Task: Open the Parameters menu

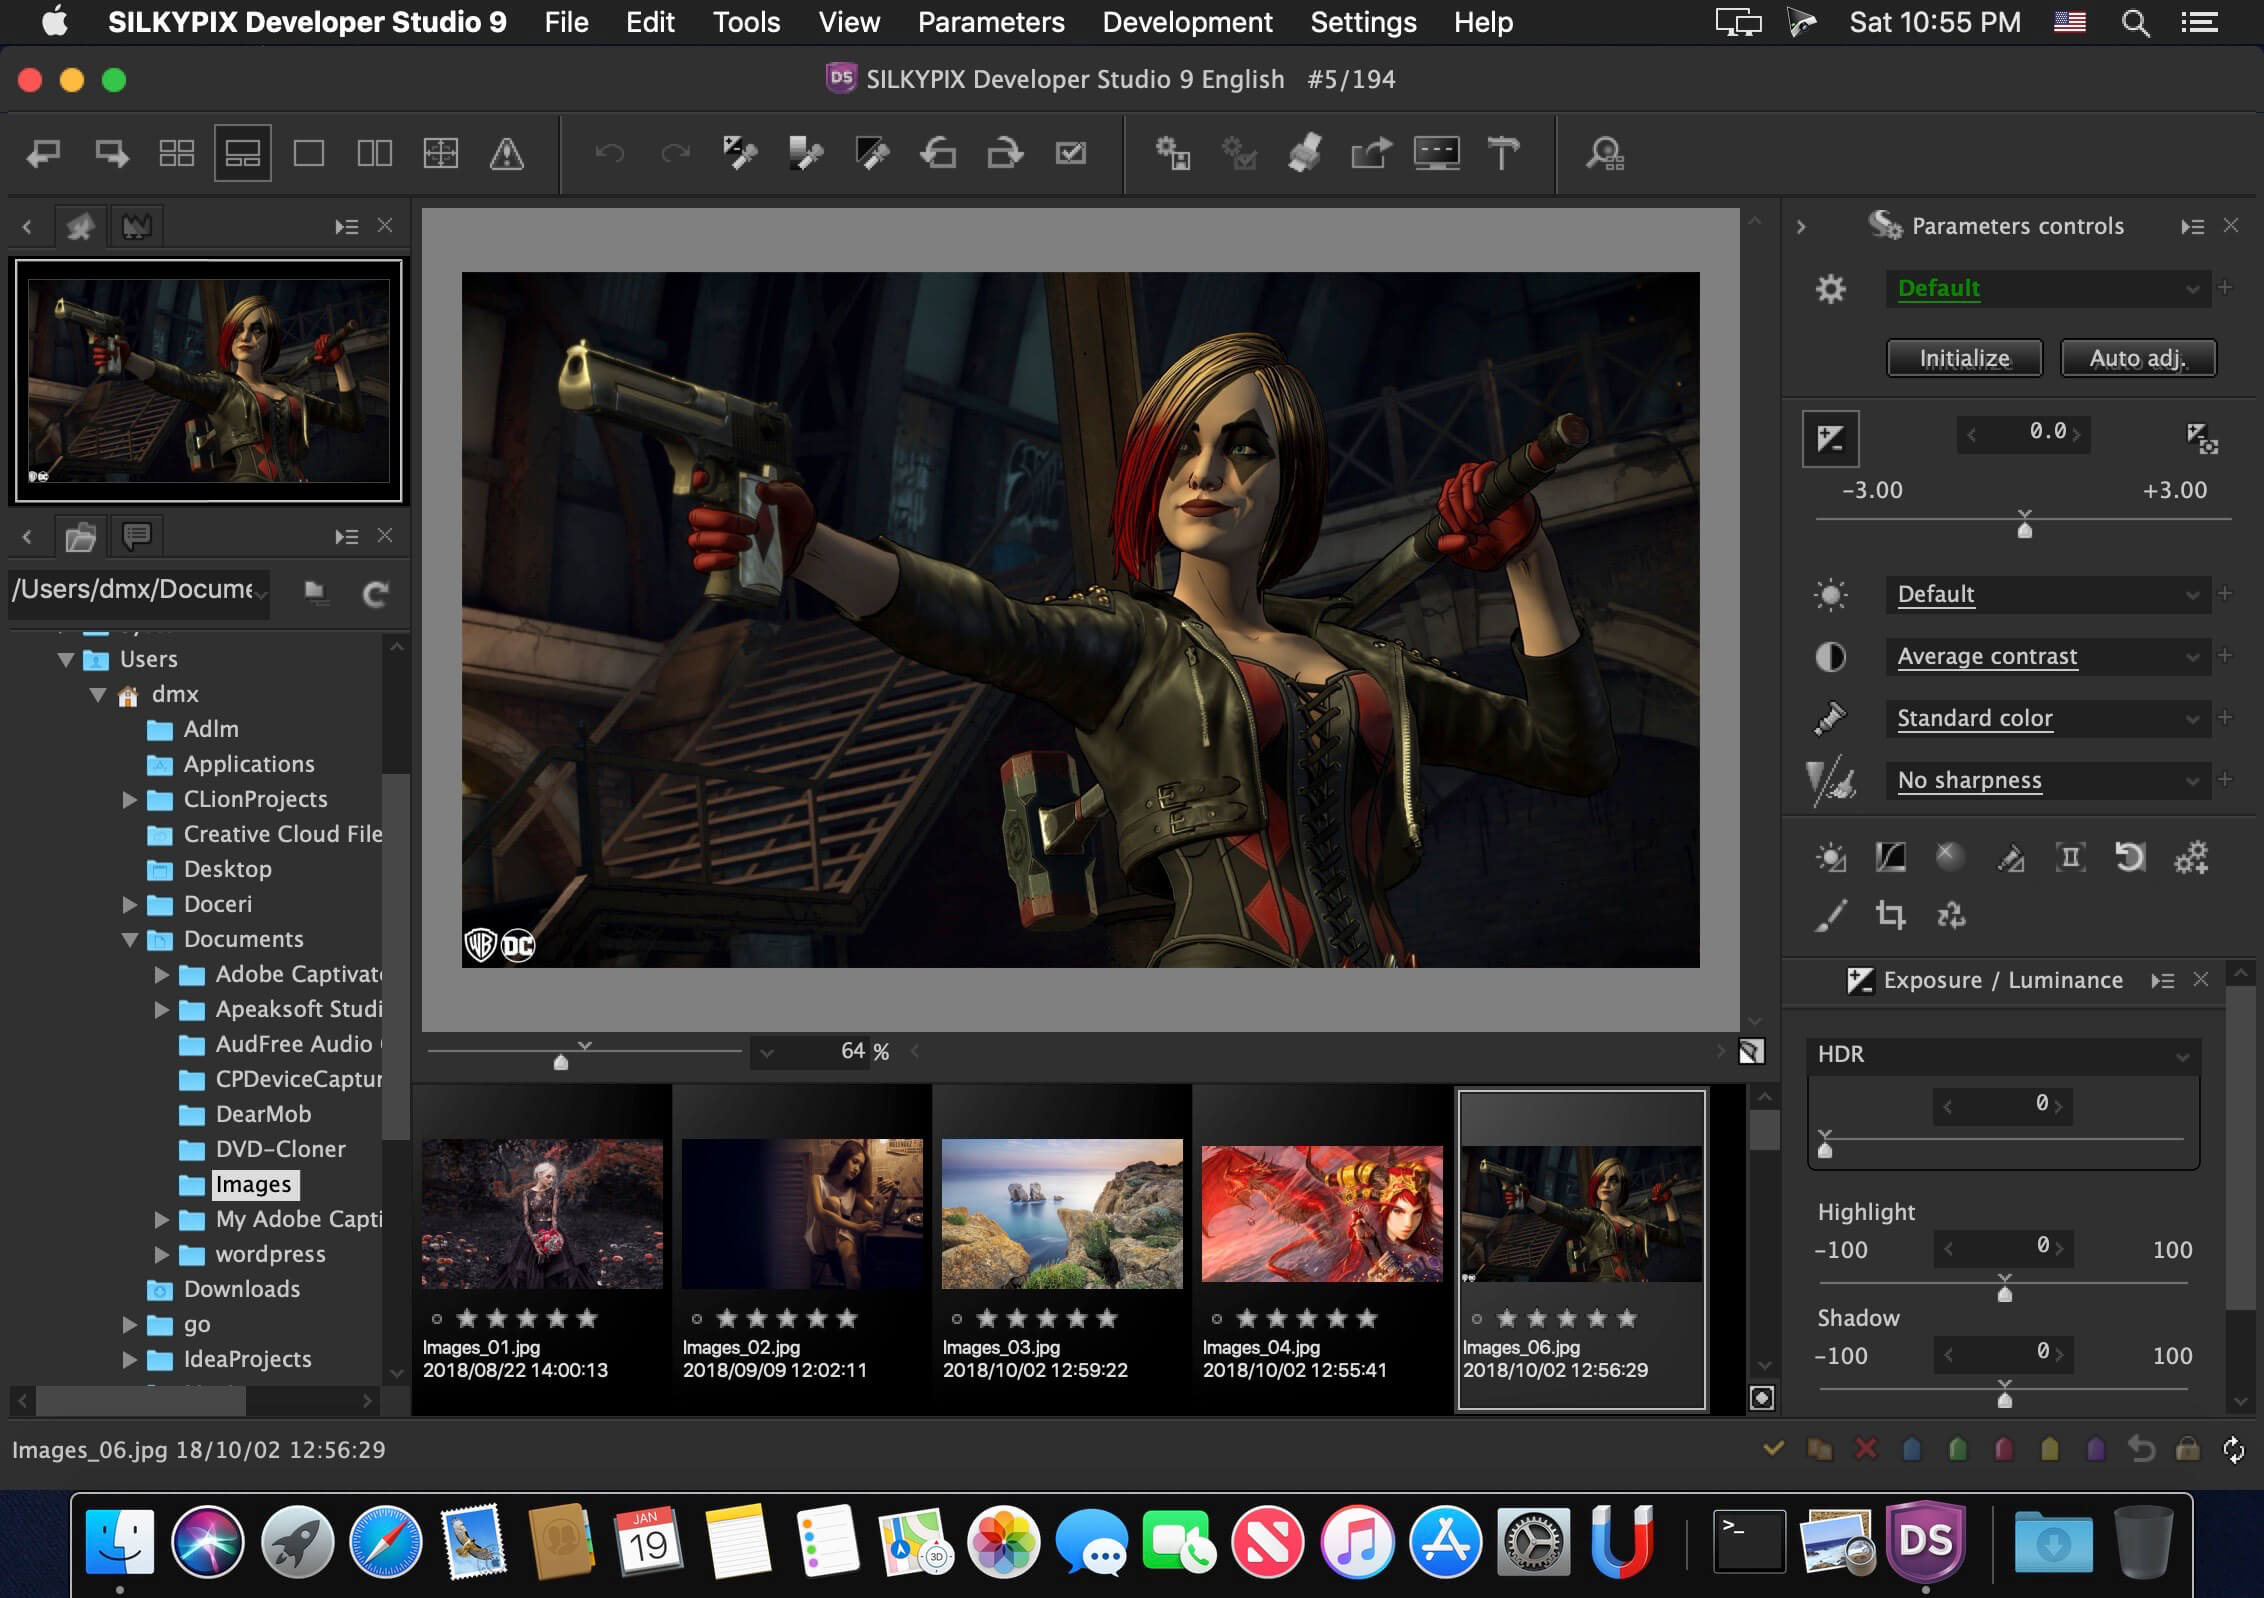Action: (990, 22)
